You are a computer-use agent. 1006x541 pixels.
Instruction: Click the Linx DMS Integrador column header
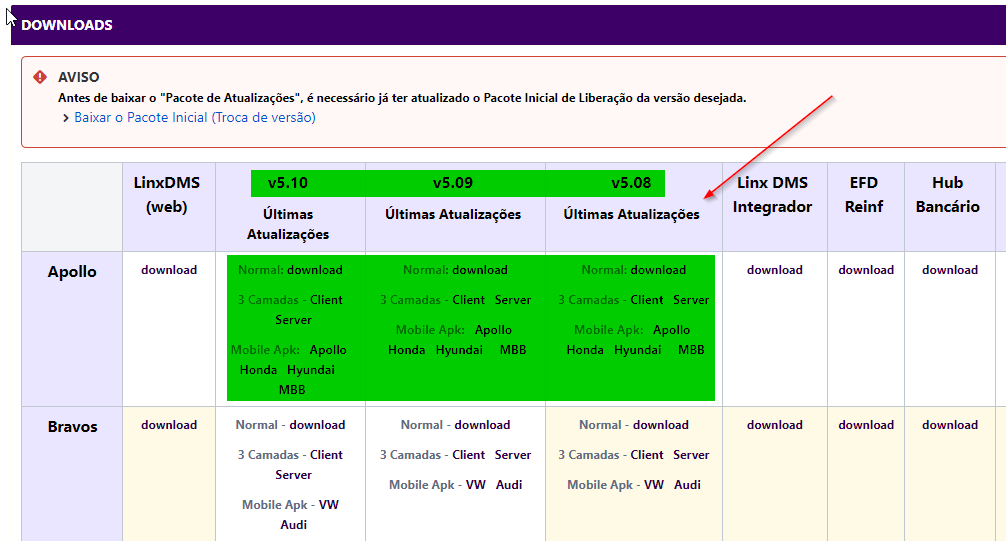point(772,194)
